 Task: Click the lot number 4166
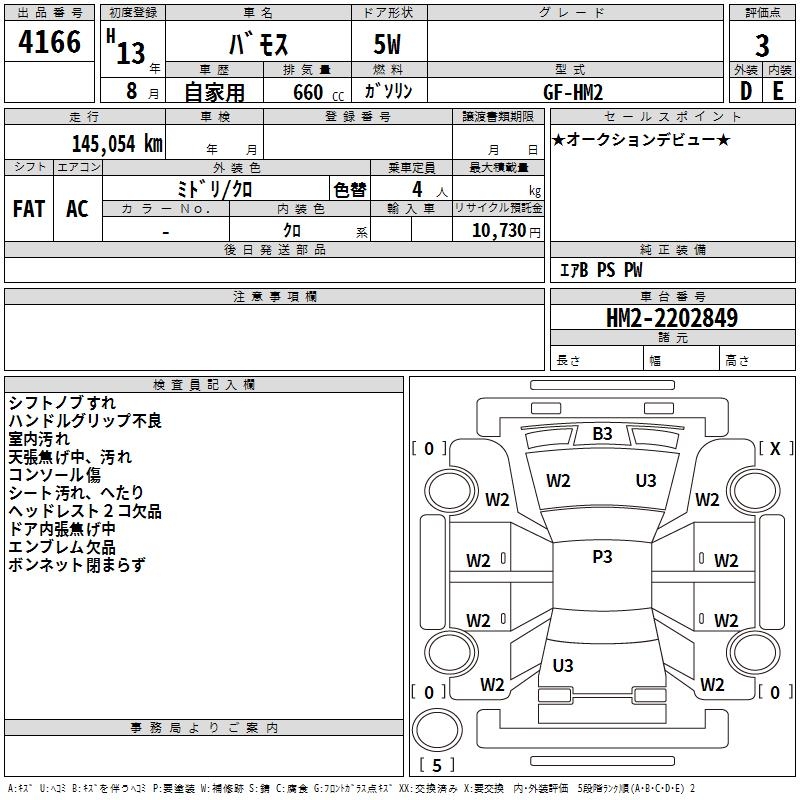tap(50, 44)
